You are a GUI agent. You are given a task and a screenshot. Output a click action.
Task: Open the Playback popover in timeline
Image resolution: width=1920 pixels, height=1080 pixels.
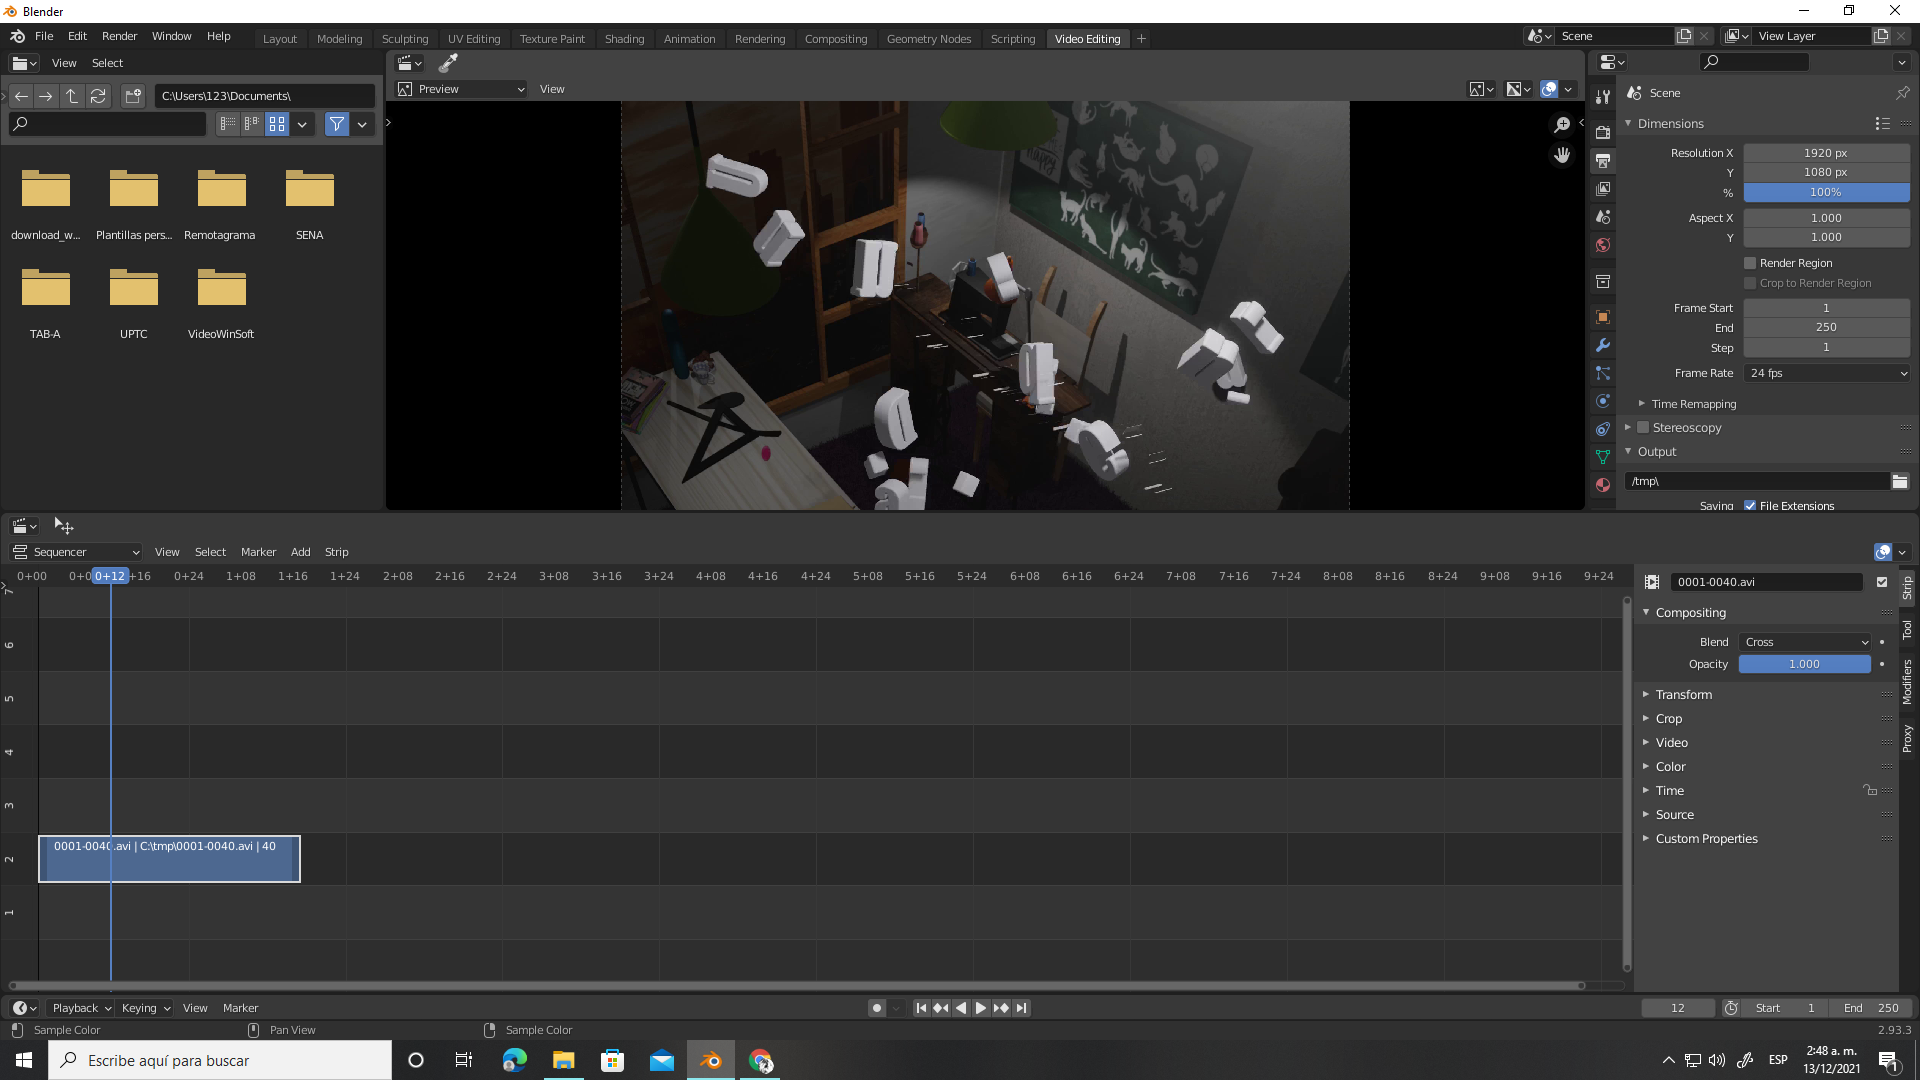coord(81,1008)
